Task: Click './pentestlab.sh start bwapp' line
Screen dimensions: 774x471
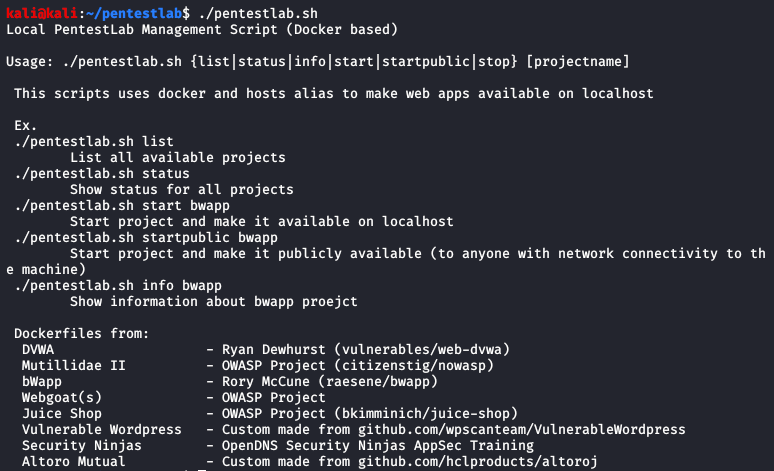Action: coord(122,206)
